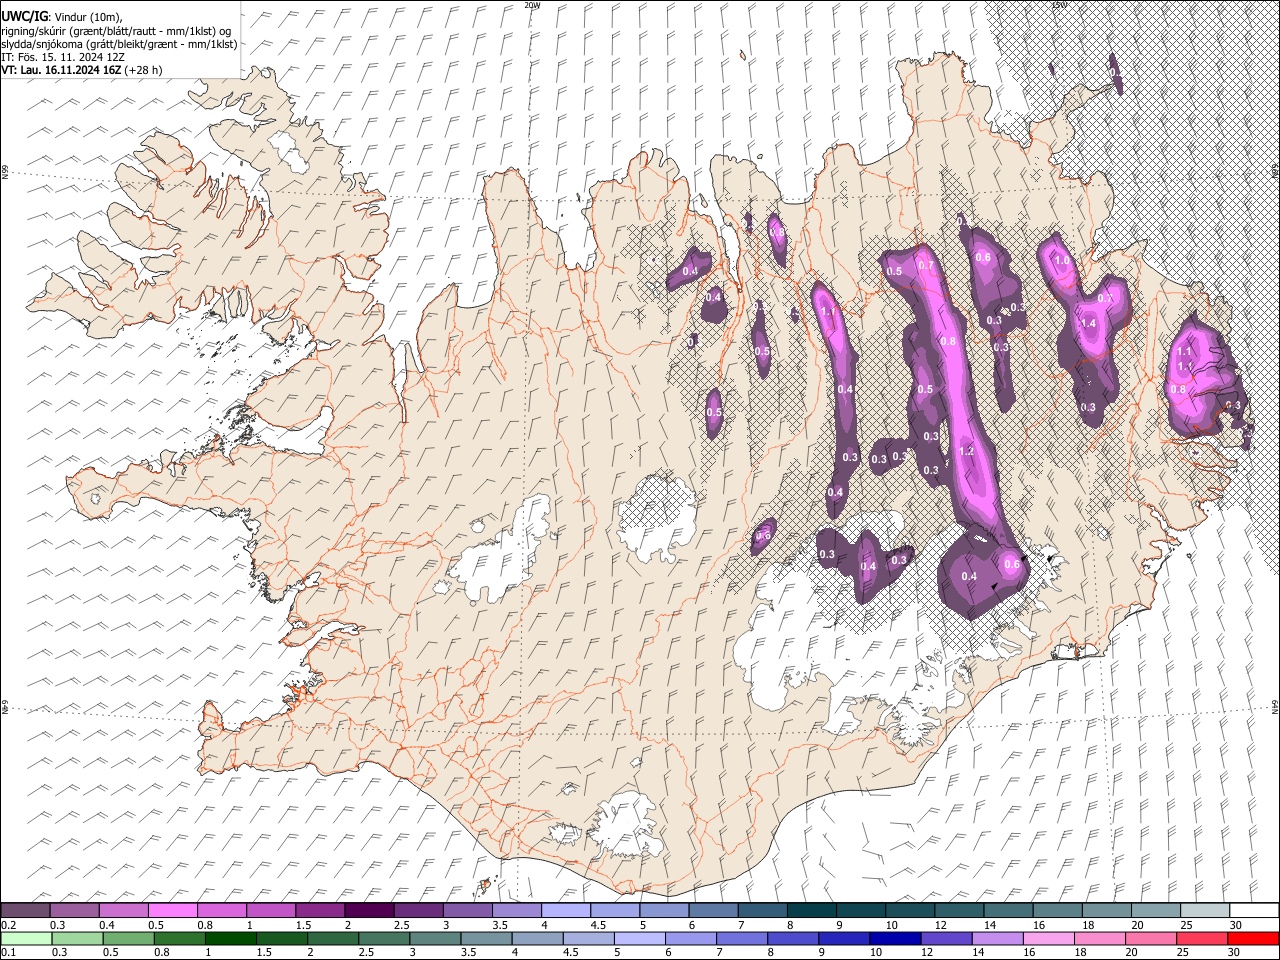Click the 0.1–0.3 palest green swatch, bottom row
The width and height of the screenshot is (1280, 960).
click(26, 938)
